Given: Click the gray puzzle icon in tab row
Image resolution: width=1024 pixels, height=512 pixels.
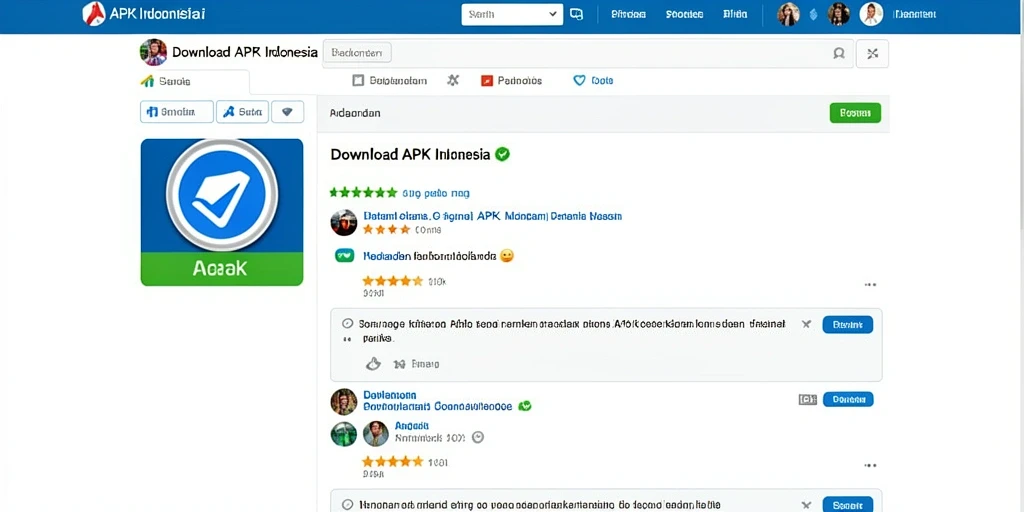Looking at the screenshot, I should click(453, 80).
